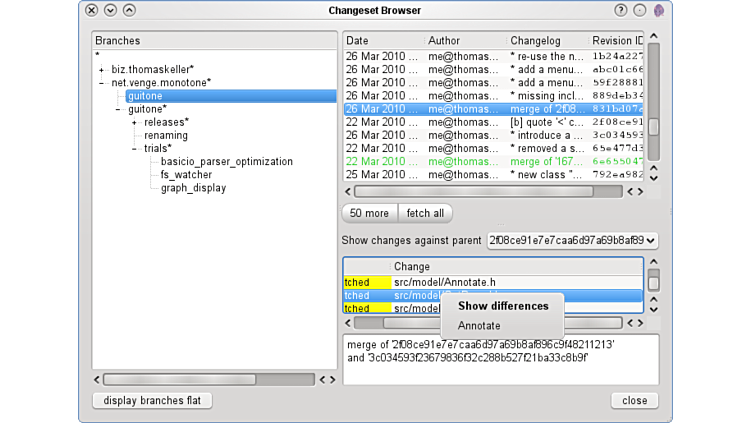This screenshot has width=752, height=423.
Task: Collapse the trials branch node
Action: (x=134, y=148)
